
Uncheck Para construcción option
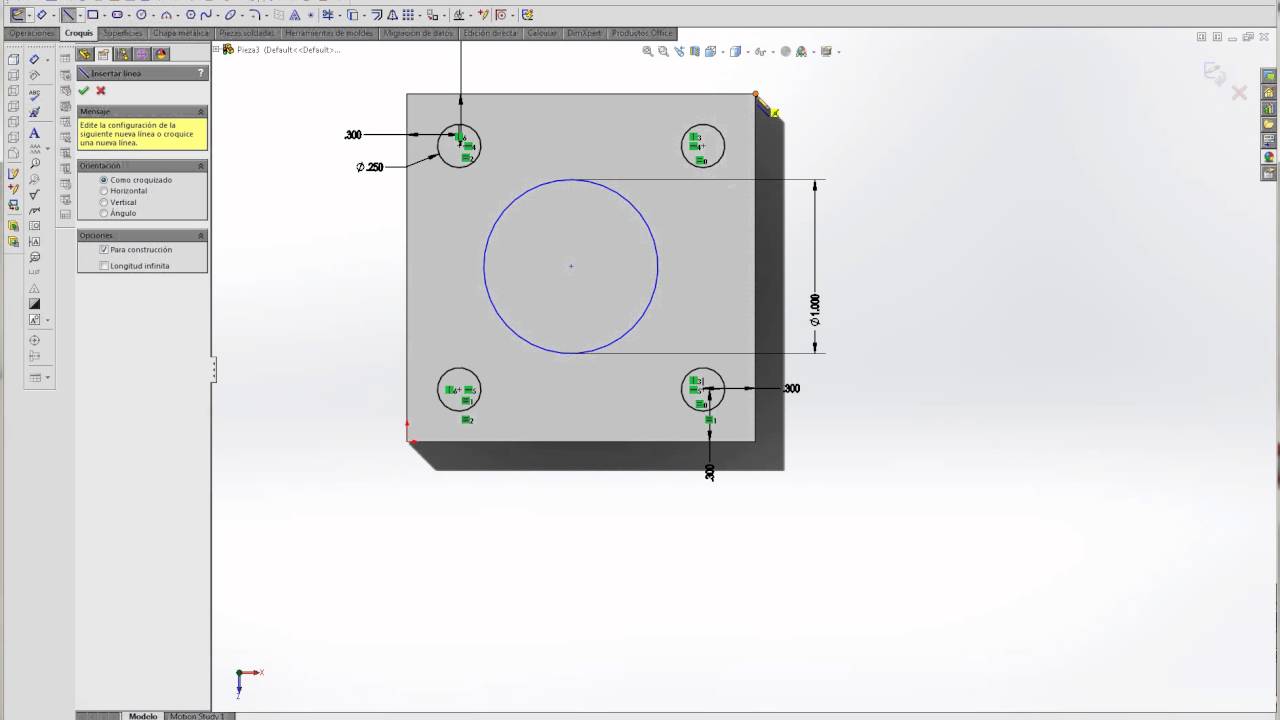104,249
